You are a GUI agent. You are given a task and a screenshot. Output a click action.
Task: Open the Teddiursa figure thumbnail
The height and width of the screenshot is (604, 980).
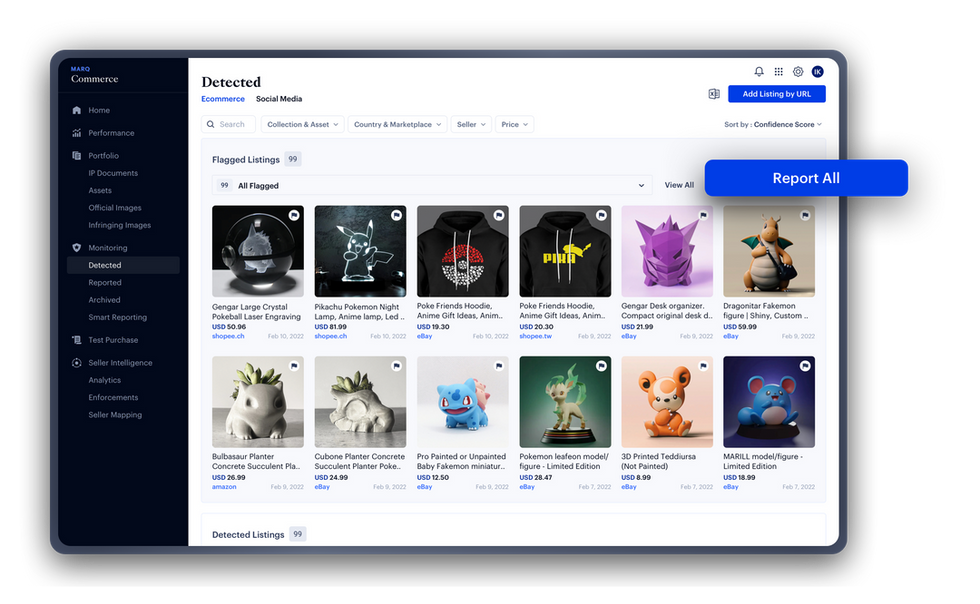[x=667, y=402]
